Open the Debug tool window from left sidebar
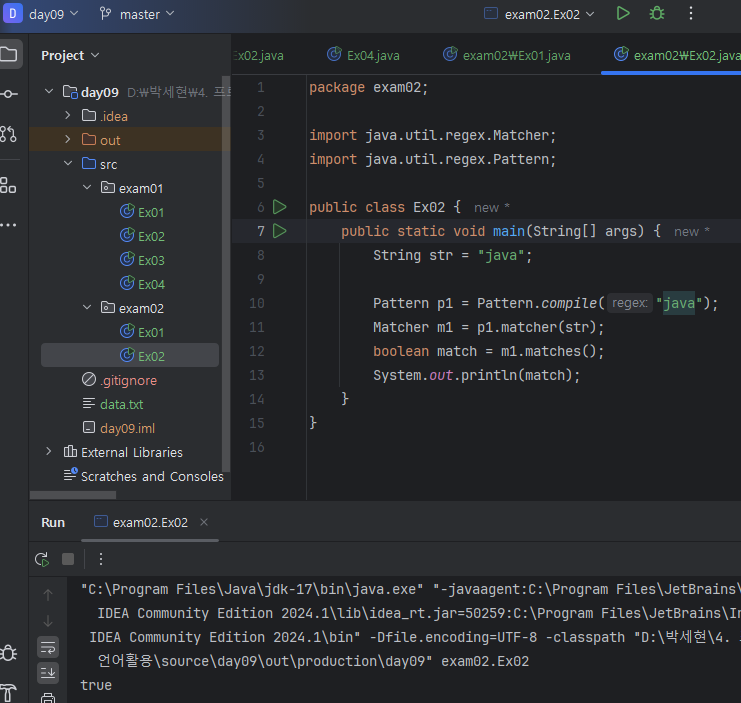 click(x=9, y=653)
